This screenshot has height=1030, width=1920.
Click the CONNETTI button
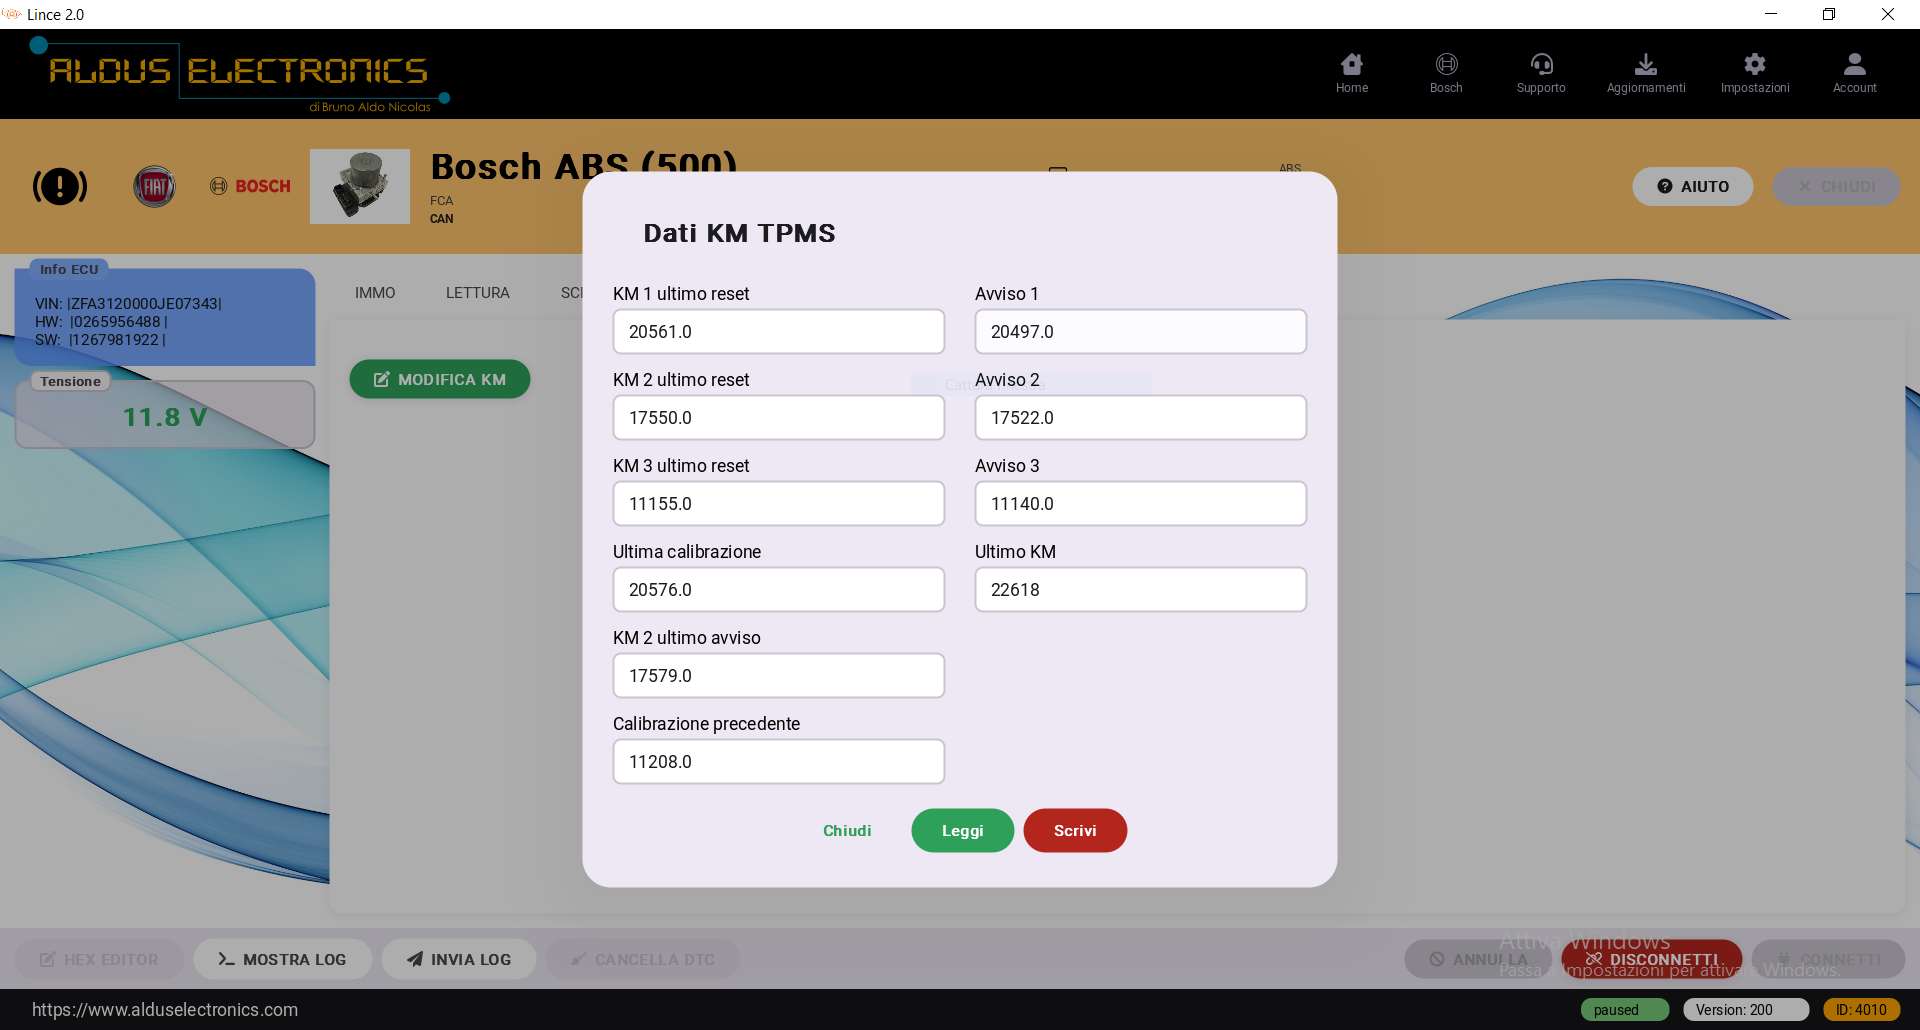click(1828, 959)
